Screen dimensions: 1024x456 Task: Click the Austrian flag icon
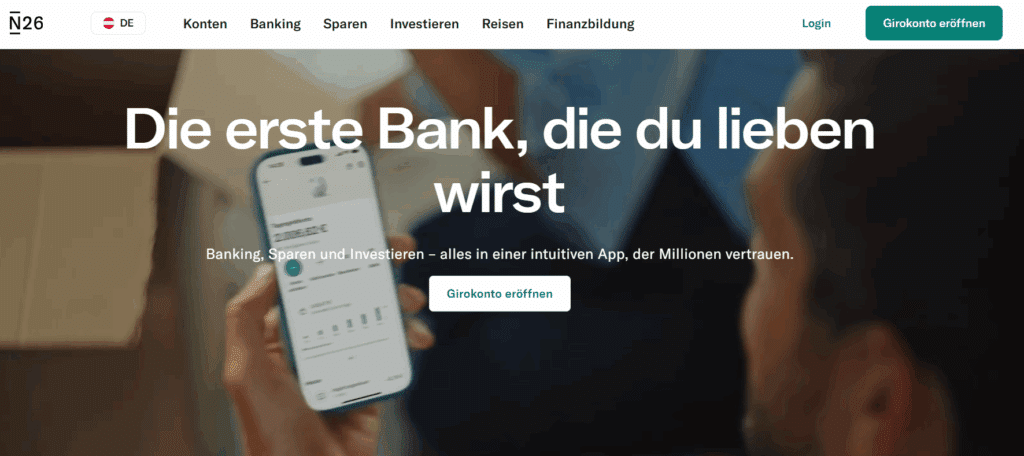pos(109,24)
